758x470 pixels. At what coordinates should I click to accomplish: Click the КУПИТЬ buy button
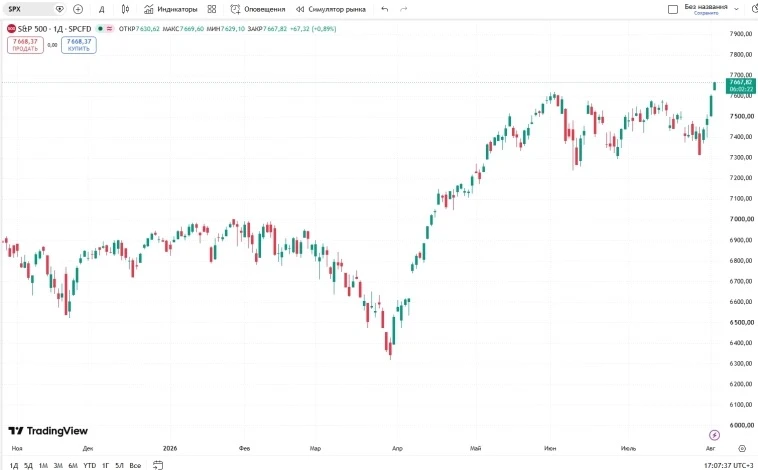[x=79, y=45]
